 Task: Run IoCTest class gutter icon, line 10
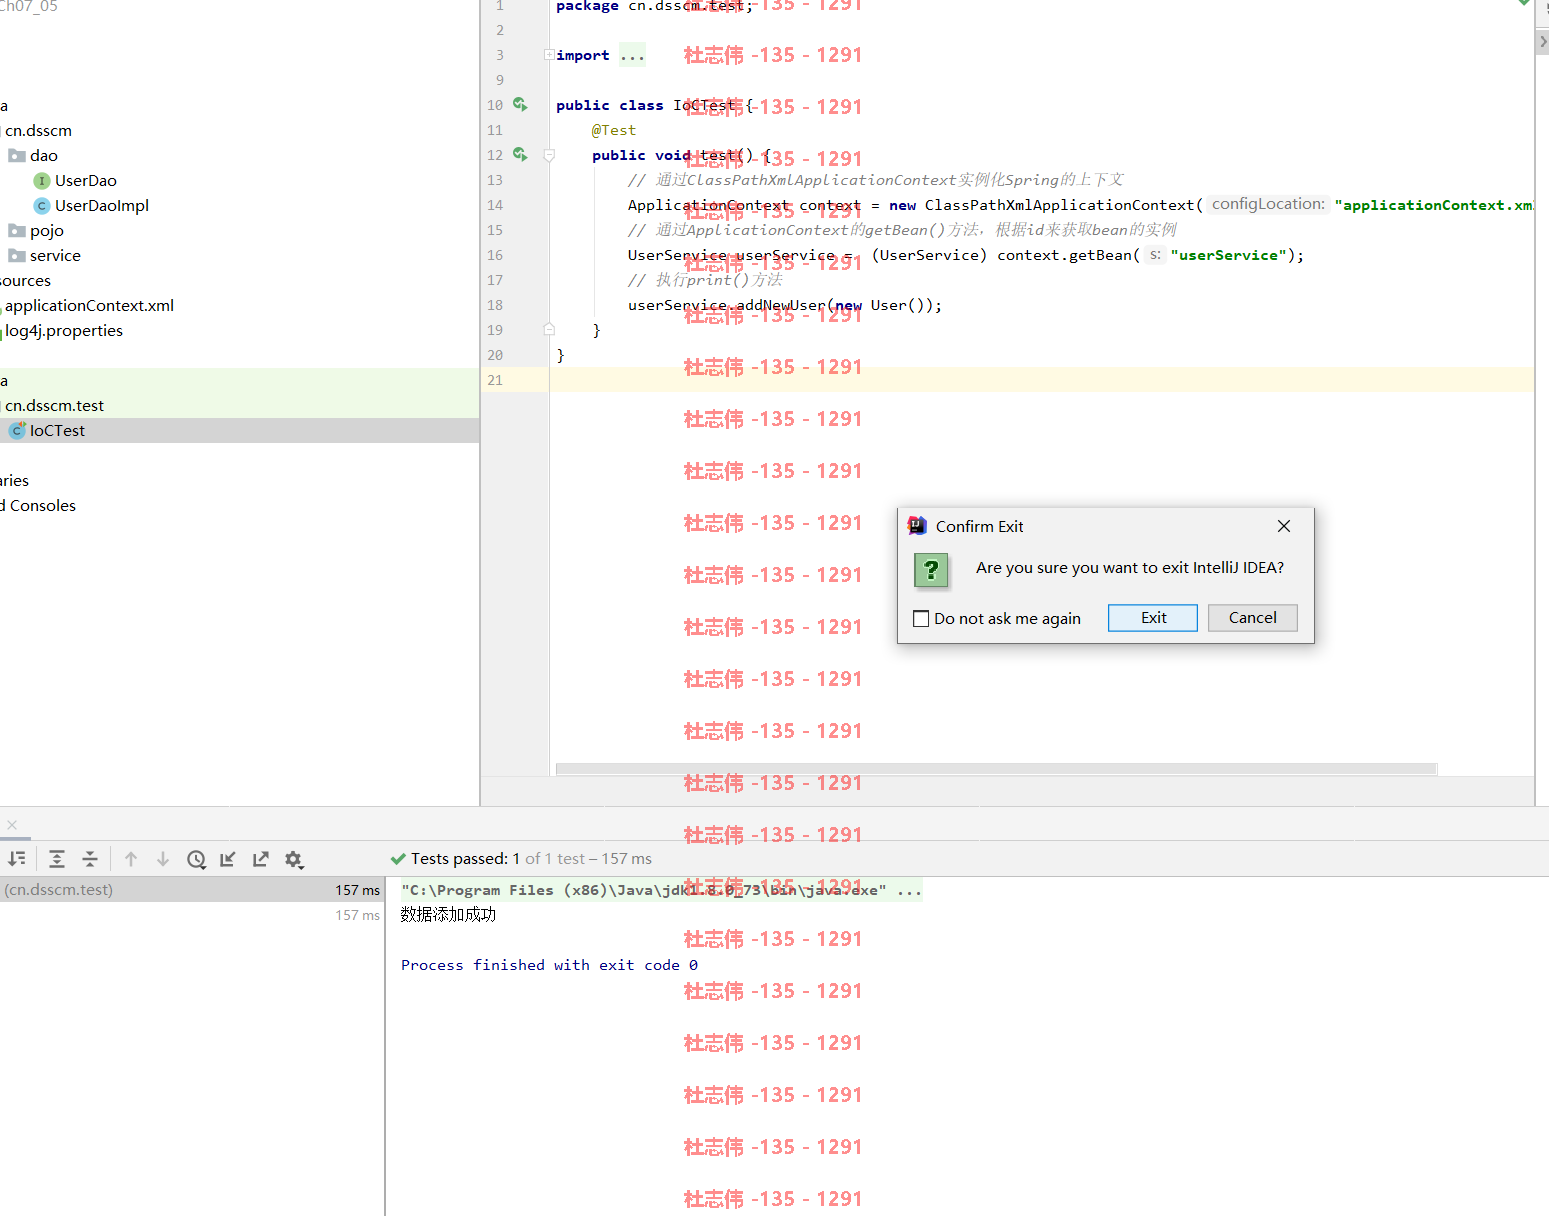click(520, 104)
